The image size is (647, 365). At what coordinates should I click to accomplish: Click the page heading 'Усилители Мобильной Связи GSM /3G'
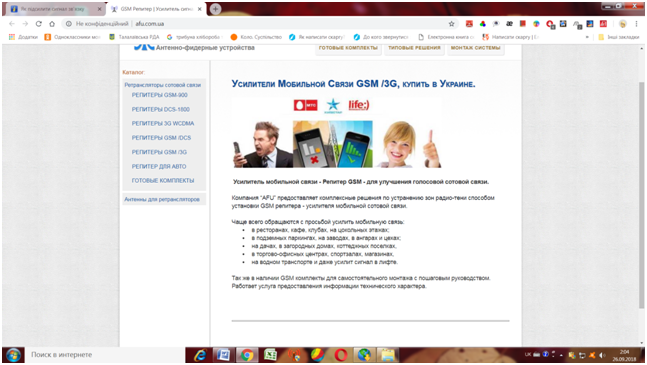pos(353,84)
